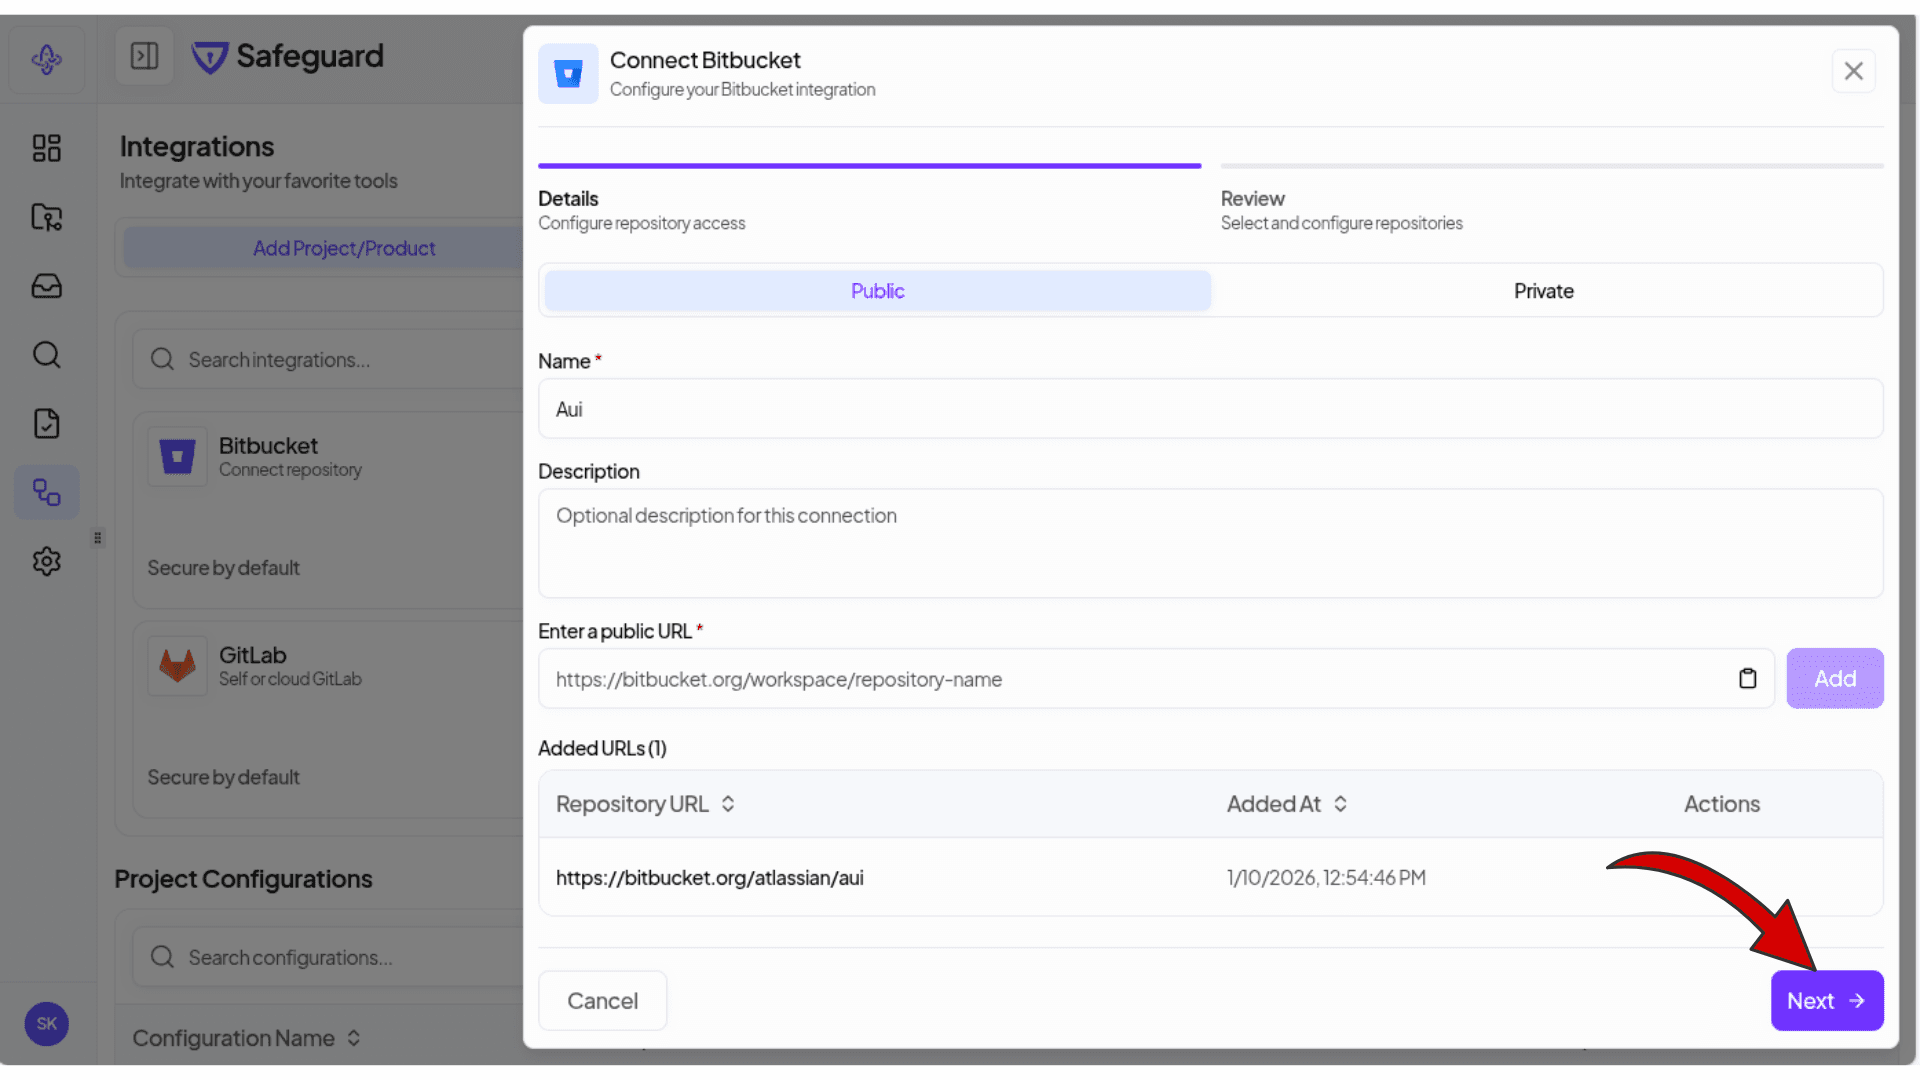Click the search magnifier sidebar icon
Screen dimensions: 1920x1080
point(46,355)
